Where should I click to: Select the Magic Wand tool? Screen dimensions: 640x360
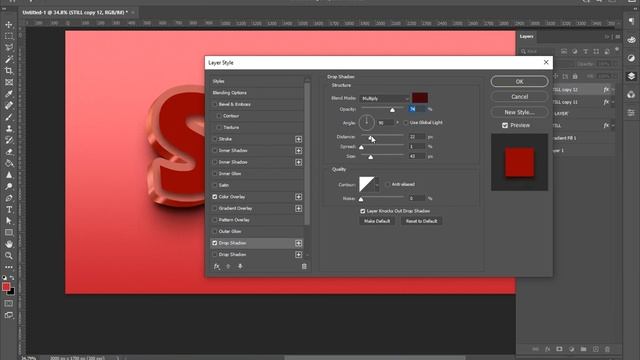tap(9, 59)
